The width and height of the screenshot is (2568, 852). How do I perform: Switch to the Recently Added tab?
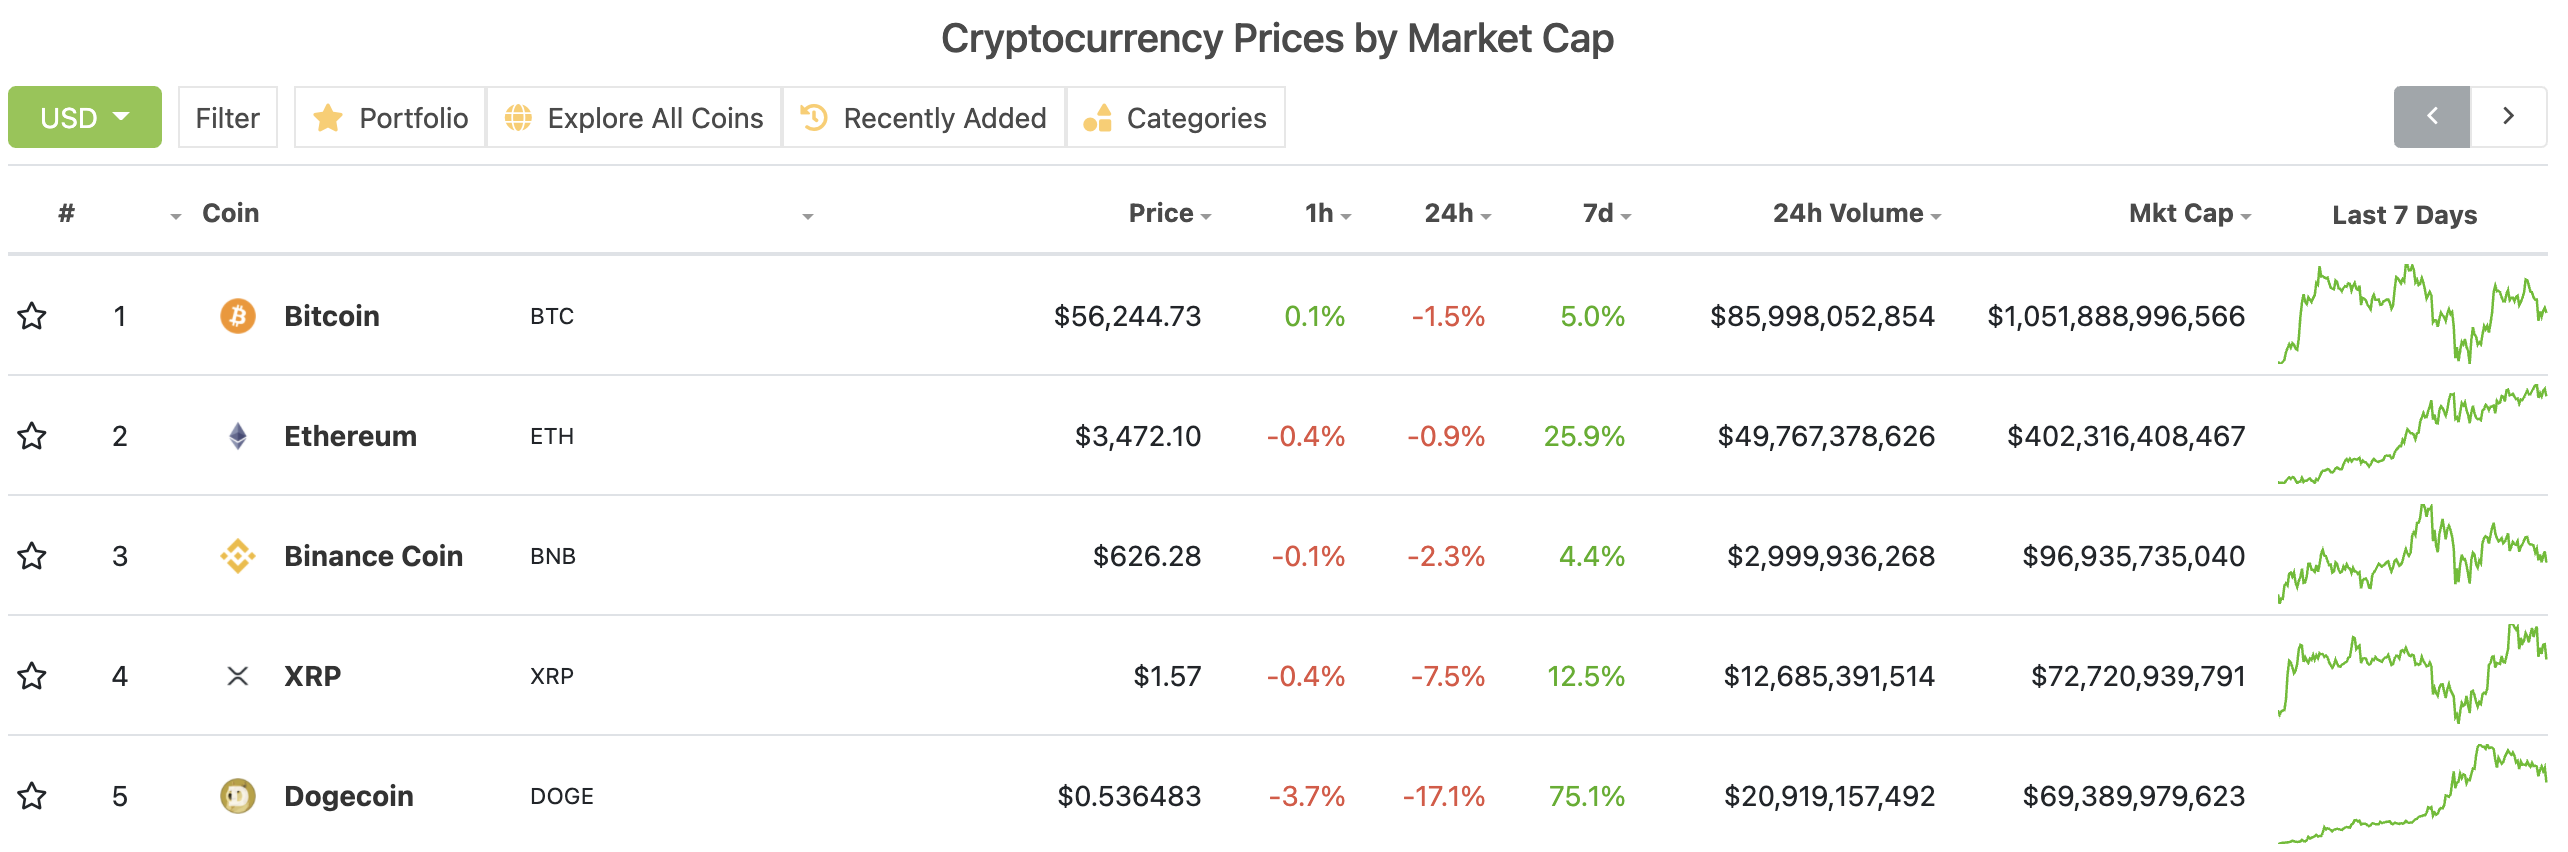coord(924,117)
